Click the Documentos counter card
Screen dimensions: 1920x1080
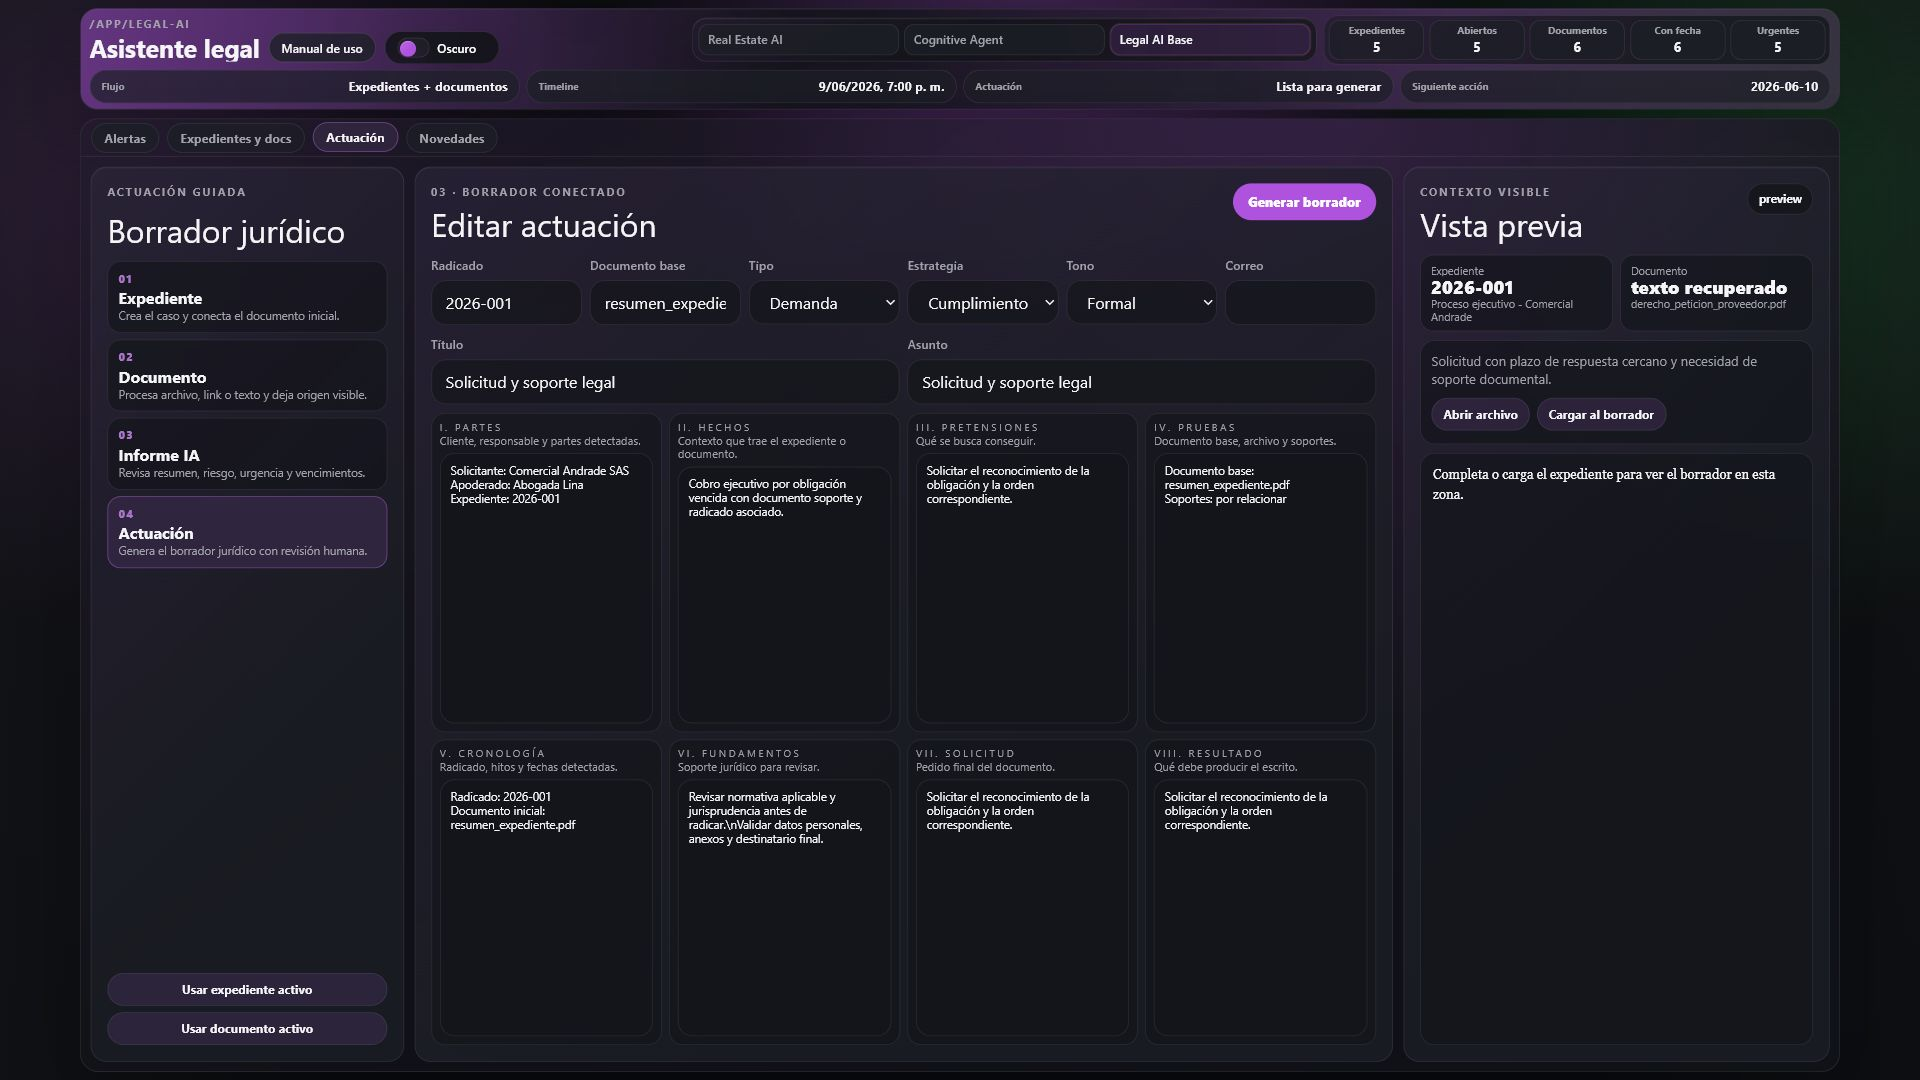1577,40
